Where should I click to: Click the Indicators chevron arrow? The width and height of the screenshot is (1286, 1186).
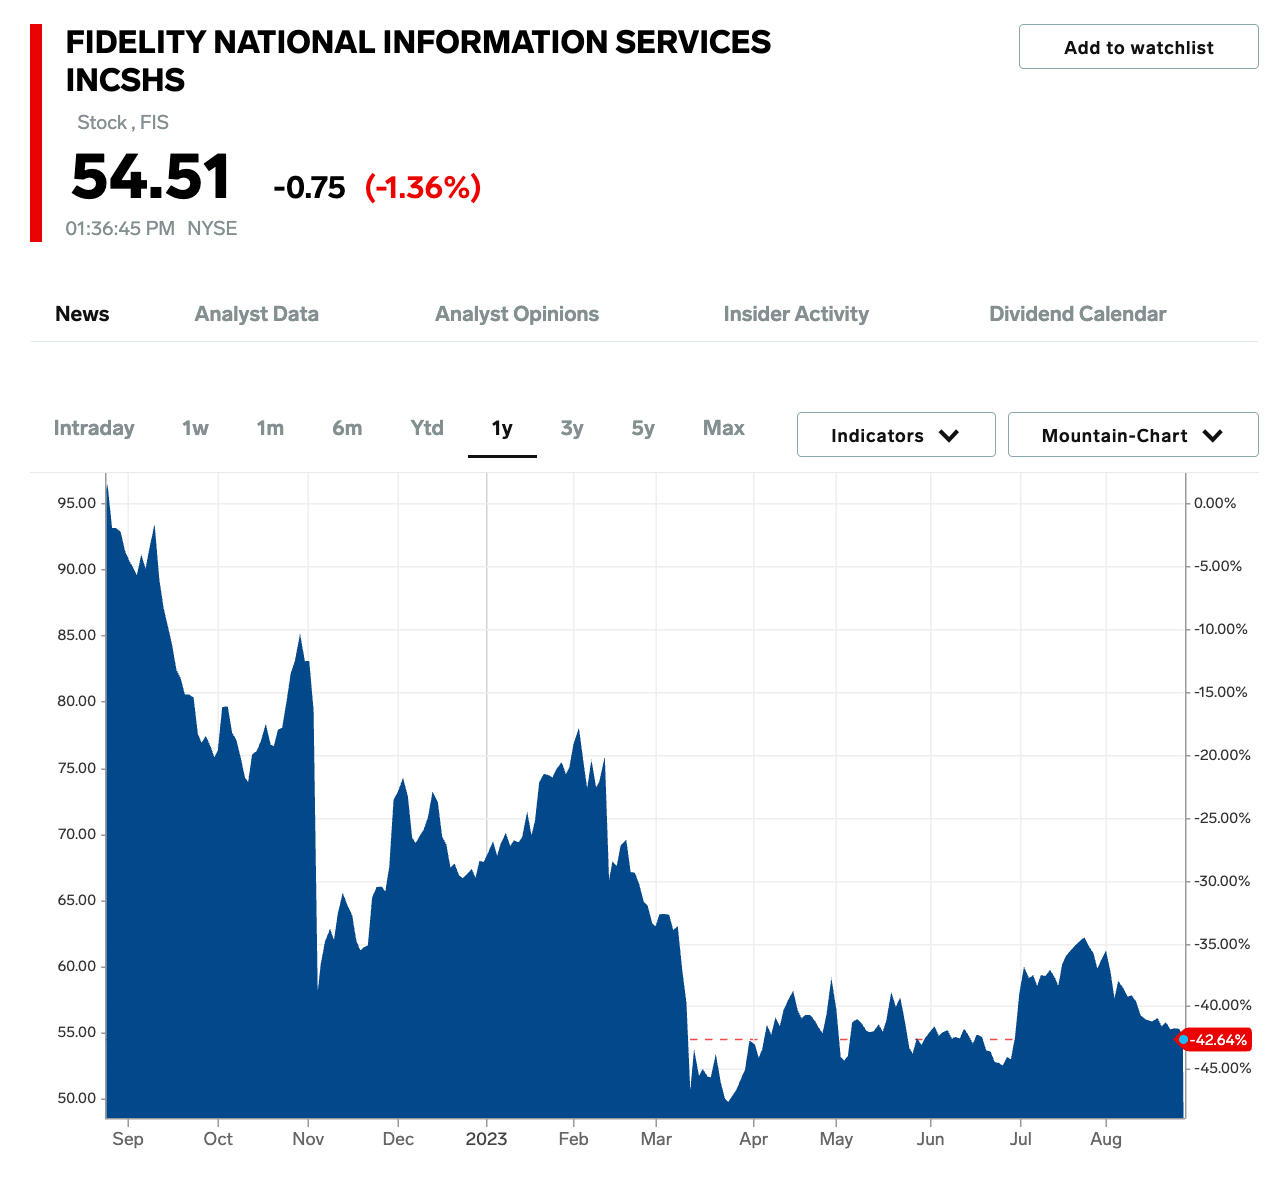(949, 436)
